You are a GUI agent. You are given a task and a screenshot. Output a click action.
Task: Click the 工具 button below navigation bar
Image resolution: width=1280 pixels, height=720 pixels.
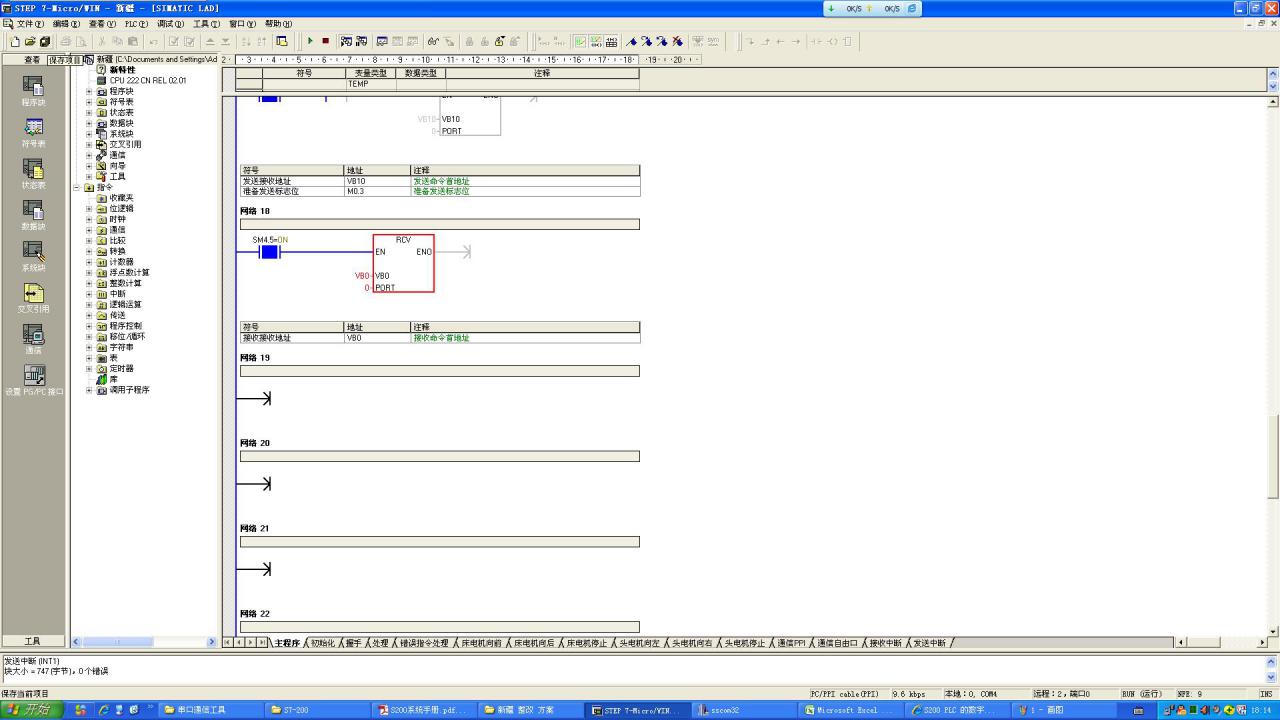33,641
